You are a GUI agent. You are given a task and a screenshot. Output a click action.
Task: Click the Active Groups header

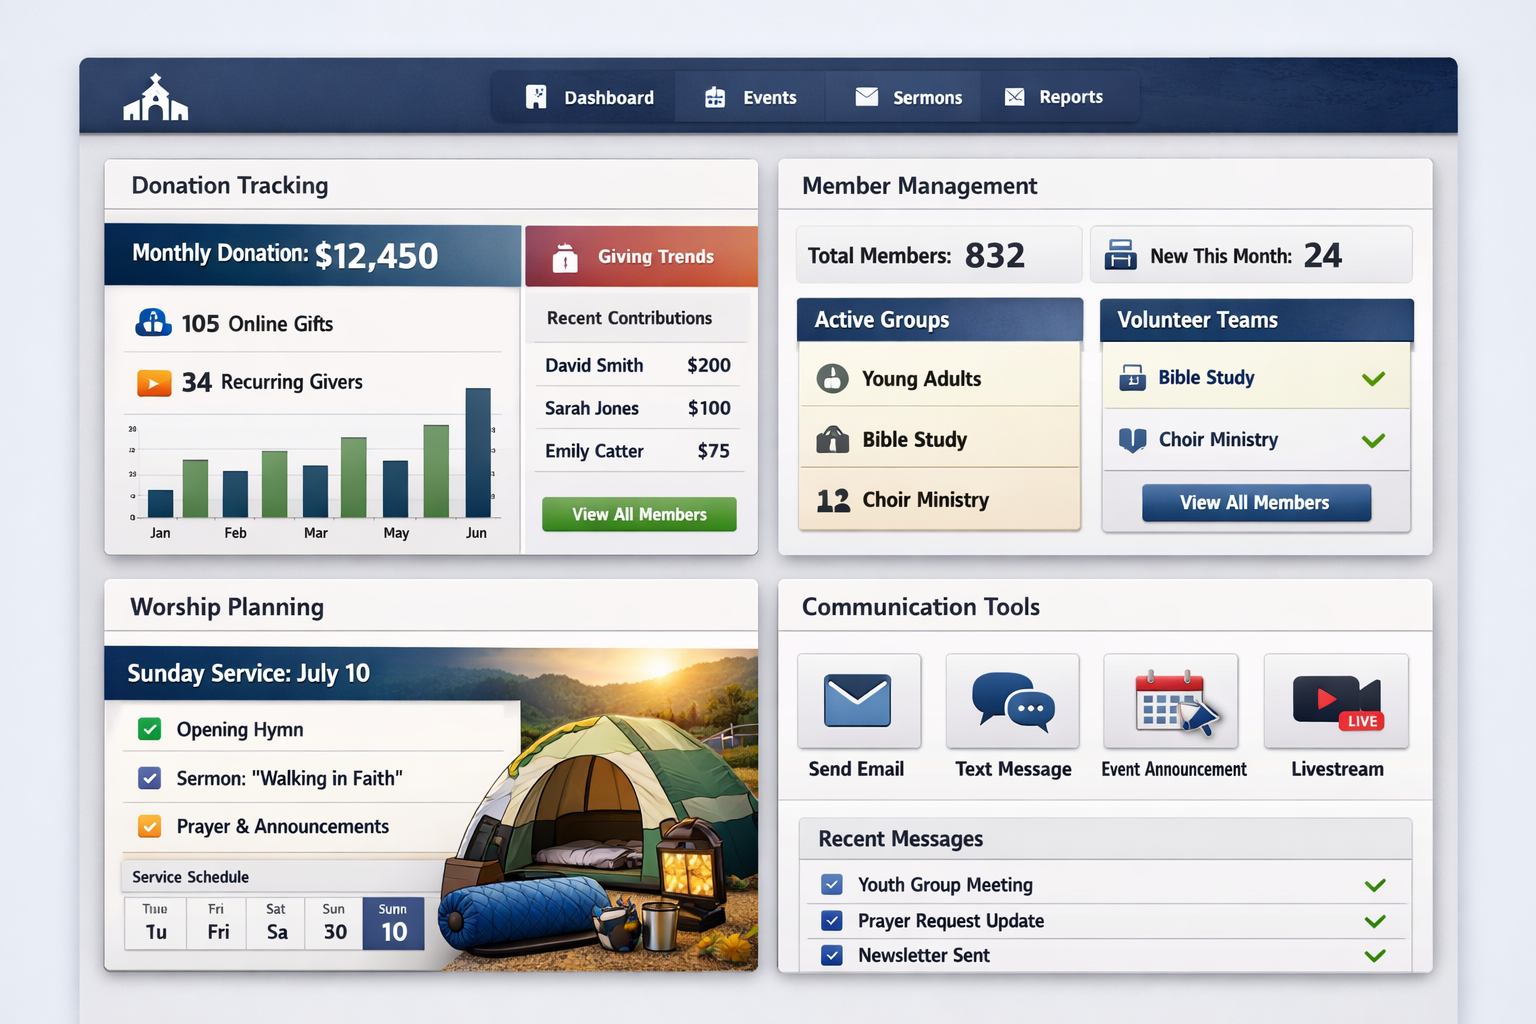tap(939, 320)
